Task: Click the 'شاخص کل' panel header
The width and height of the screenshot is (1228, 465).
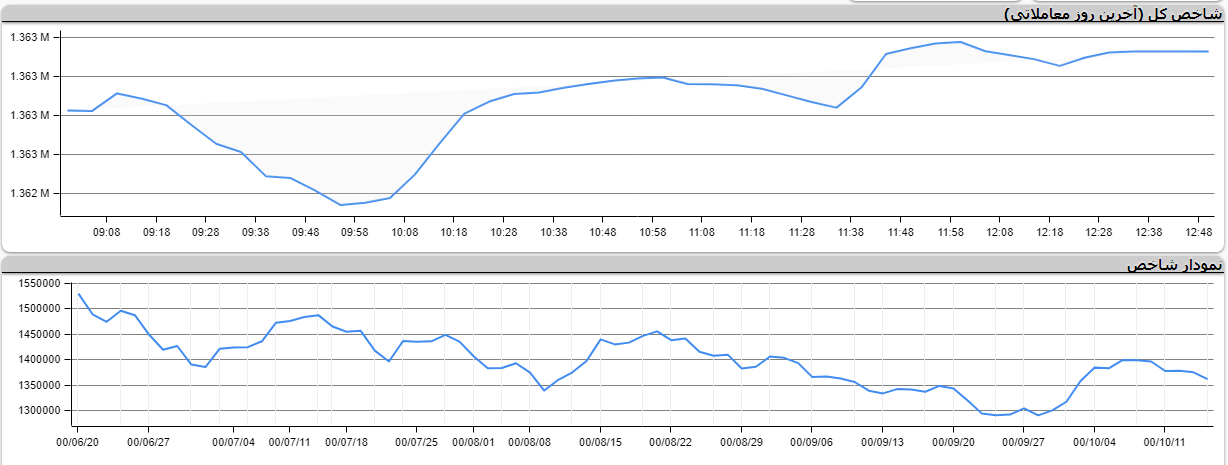Action: (x=1112, y=14)
